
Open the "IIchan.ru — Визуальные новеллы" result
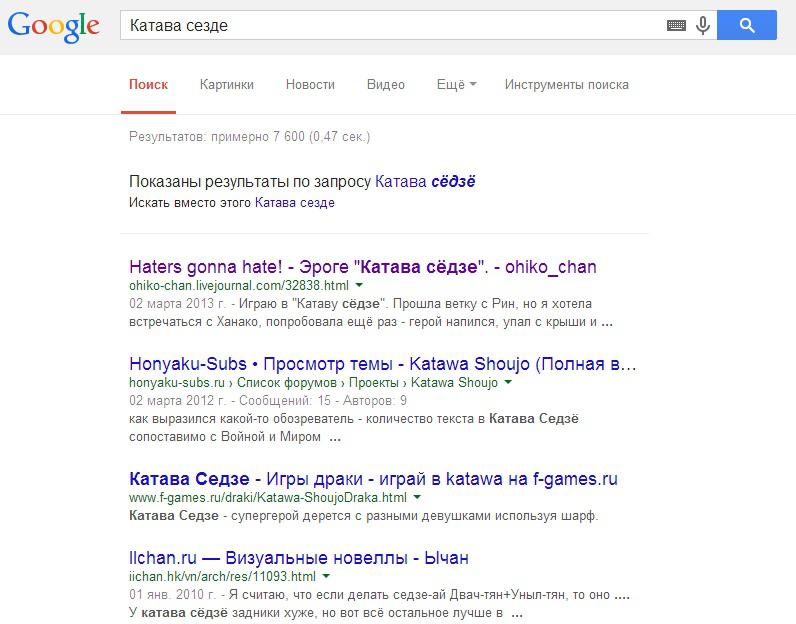coord(298,557)
